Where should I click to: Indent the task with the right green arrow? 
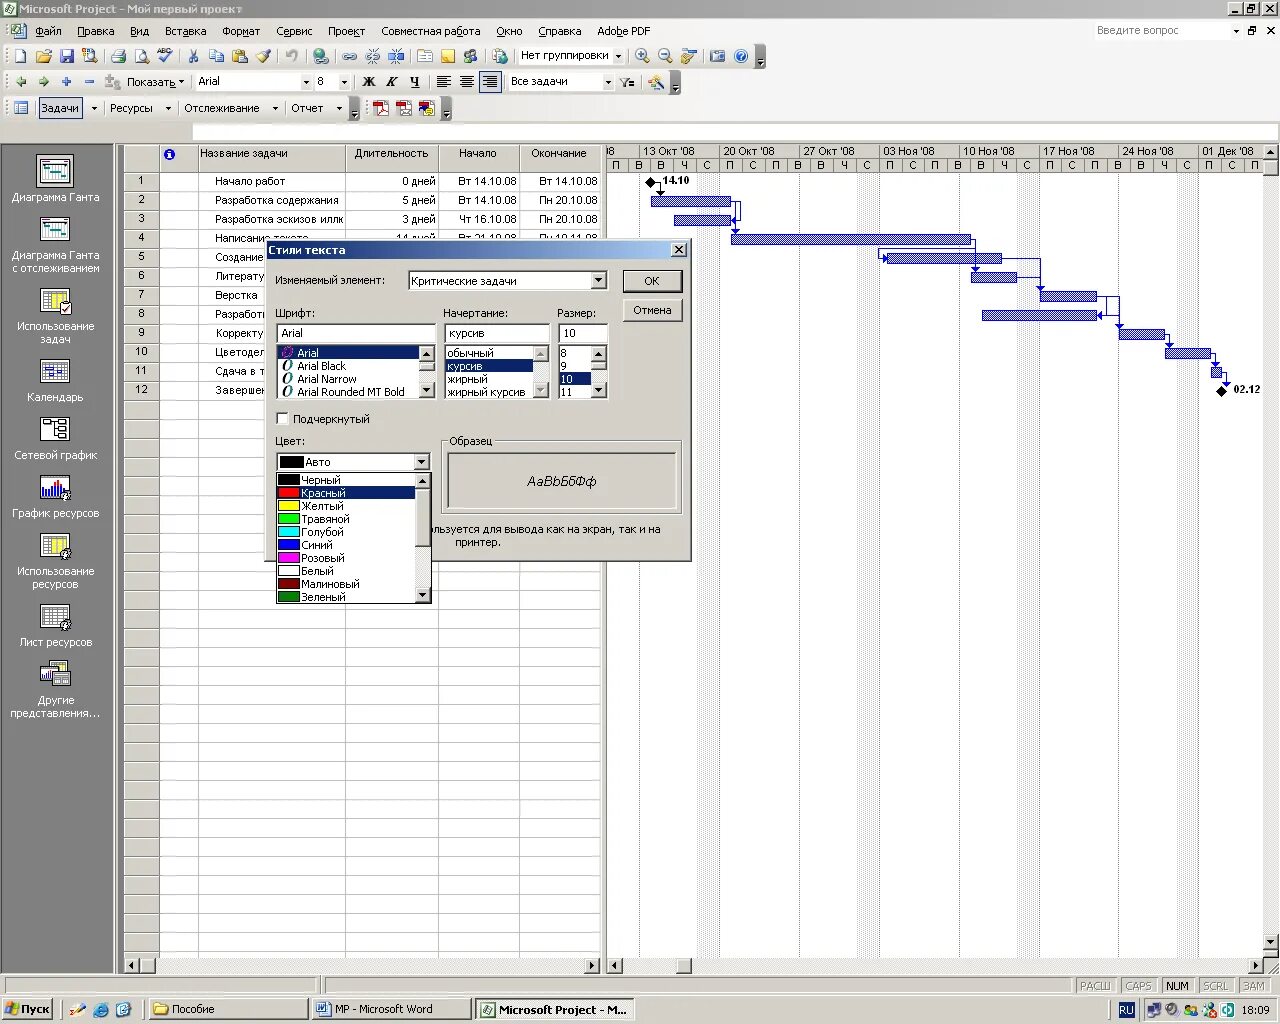coord(43,82)
